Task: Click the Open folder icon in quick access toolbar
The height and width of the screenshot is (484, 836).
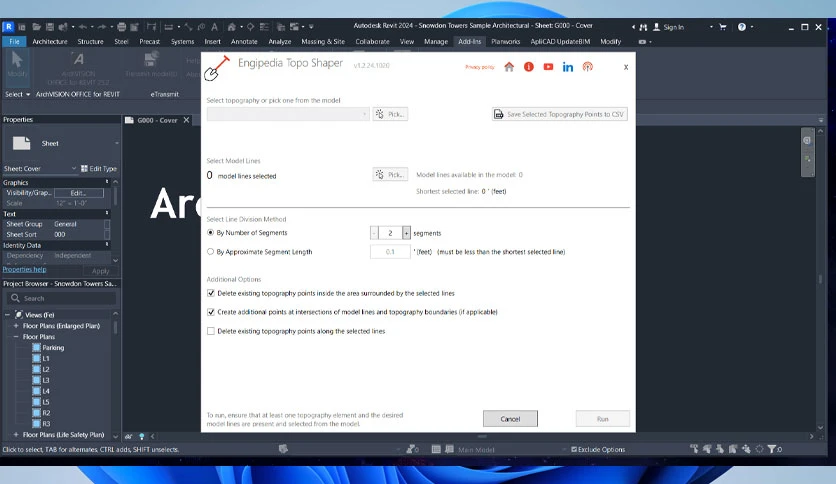Action: (x=36, y=27)
